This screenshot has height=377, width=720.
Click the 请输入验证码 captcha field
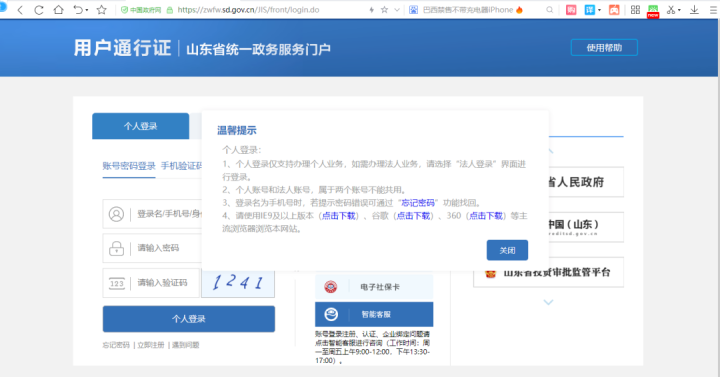pos(151,283)
